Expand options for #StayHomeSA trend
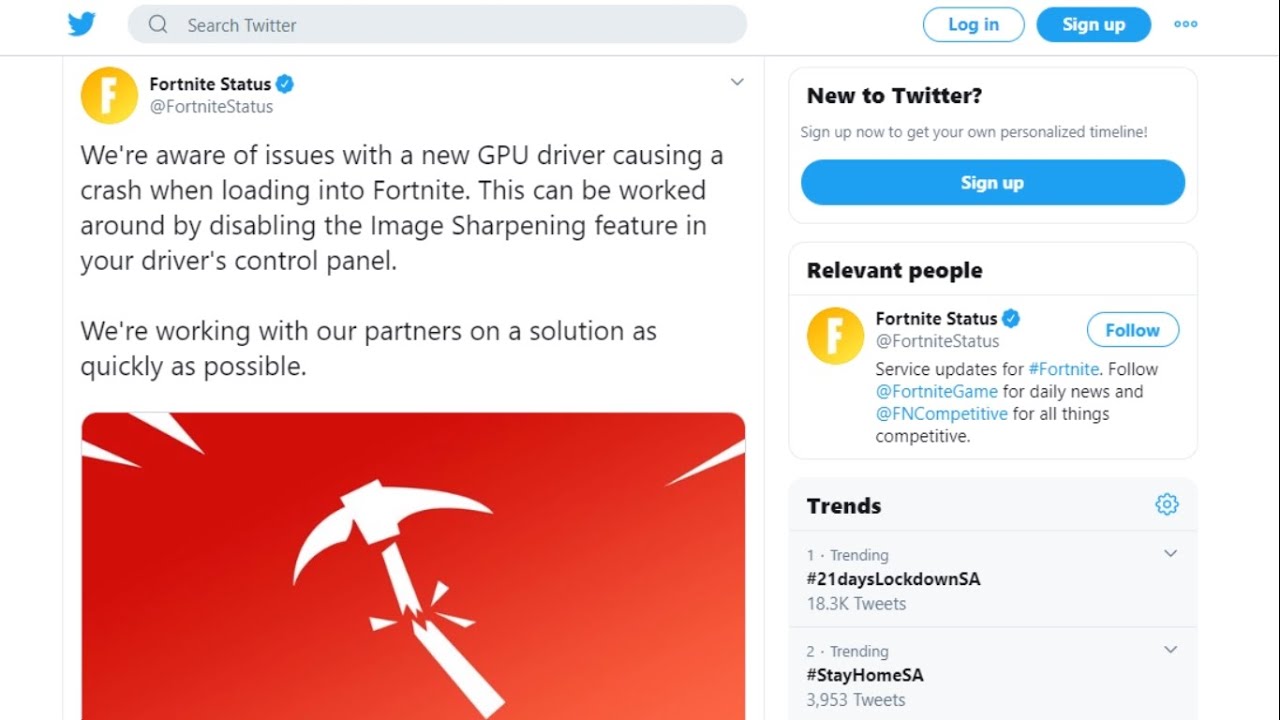The width and height of the screenshot is (1280, 720). [1170, 650]
